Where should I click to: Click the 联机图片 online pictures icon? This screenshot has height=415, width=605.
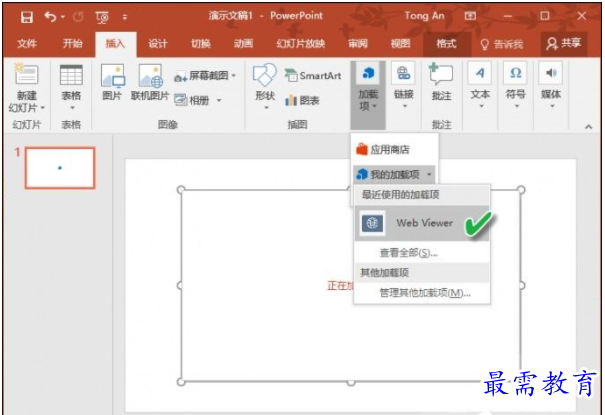click(x=150, y=76)
